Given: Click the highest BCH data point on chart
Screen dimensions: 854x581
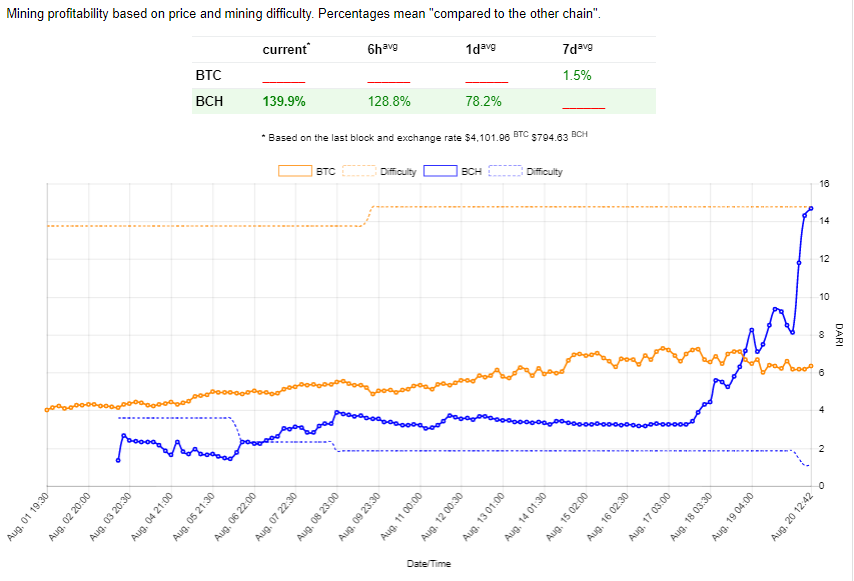Looking at the screenshot, I should point(811,208).
